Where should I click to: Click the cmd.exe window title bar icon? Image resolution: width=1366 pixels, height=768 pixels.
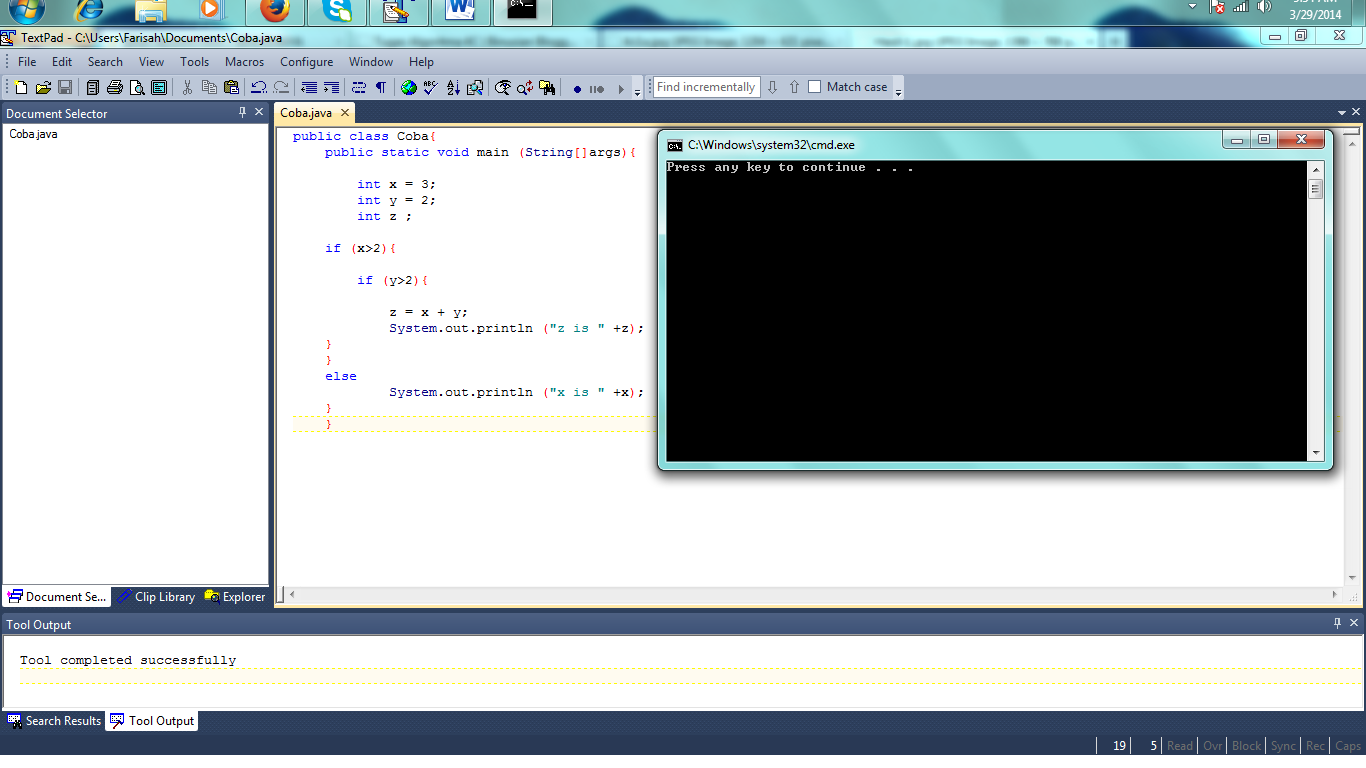[675, 145]
